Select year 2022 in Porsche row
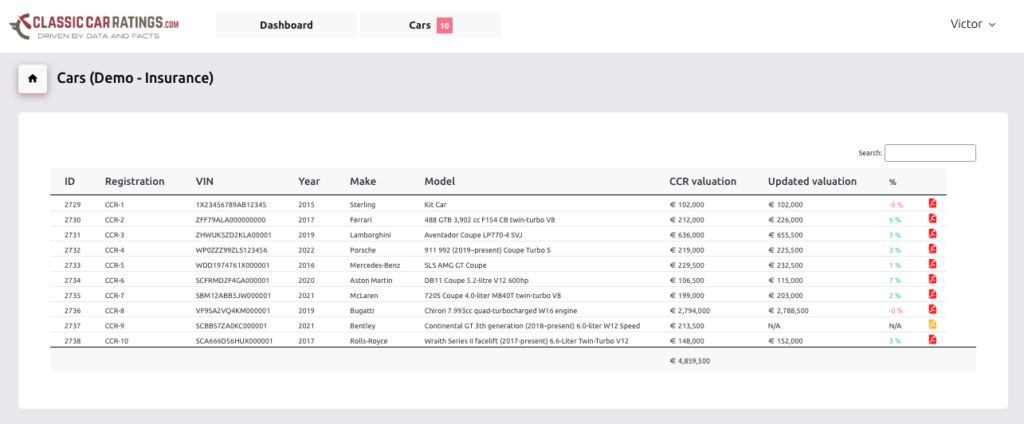The image size is (1024, 424). (306, 250)
